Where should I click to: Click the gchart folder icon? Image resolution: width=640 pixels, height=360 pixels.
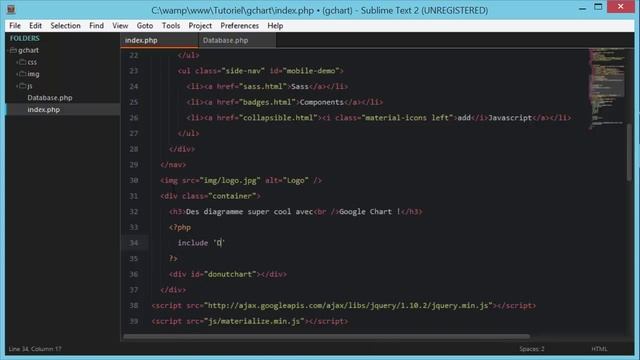tap(13, 50)
